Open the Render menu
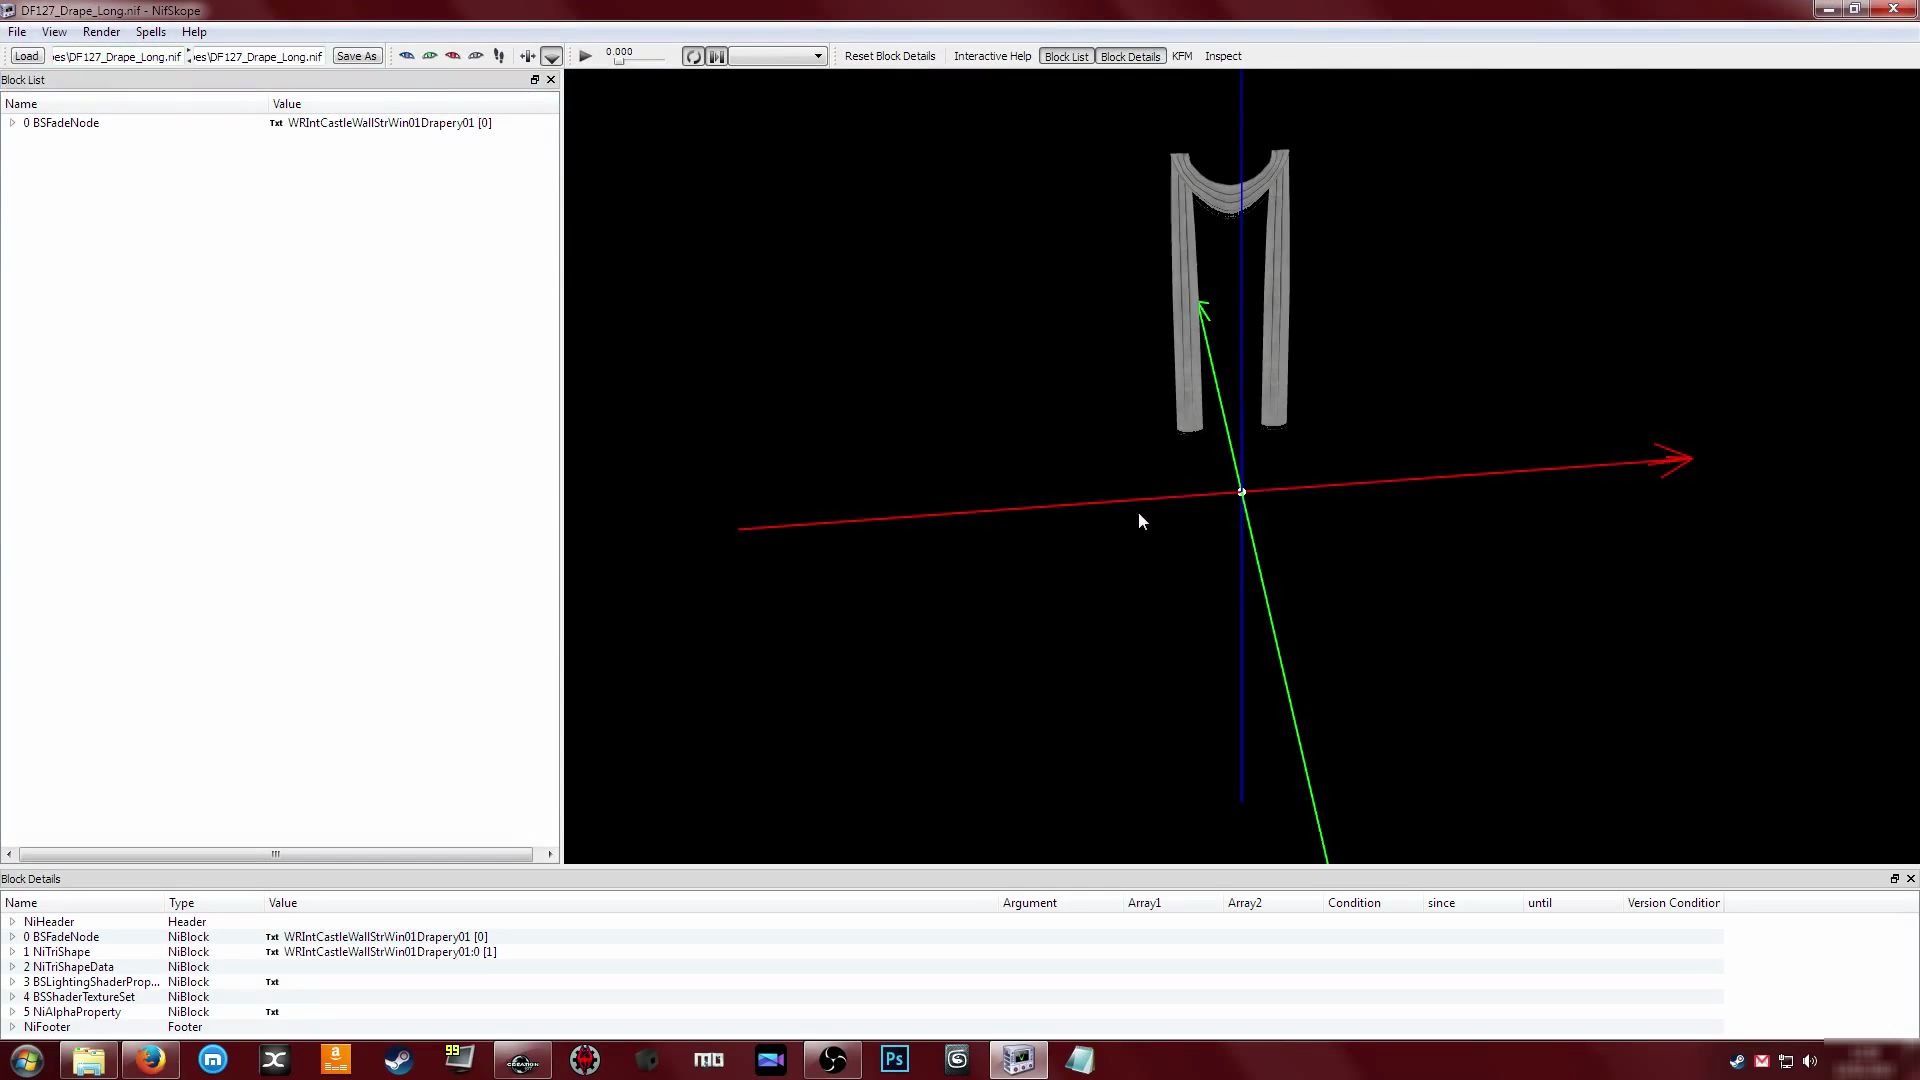 pos(101,32)
